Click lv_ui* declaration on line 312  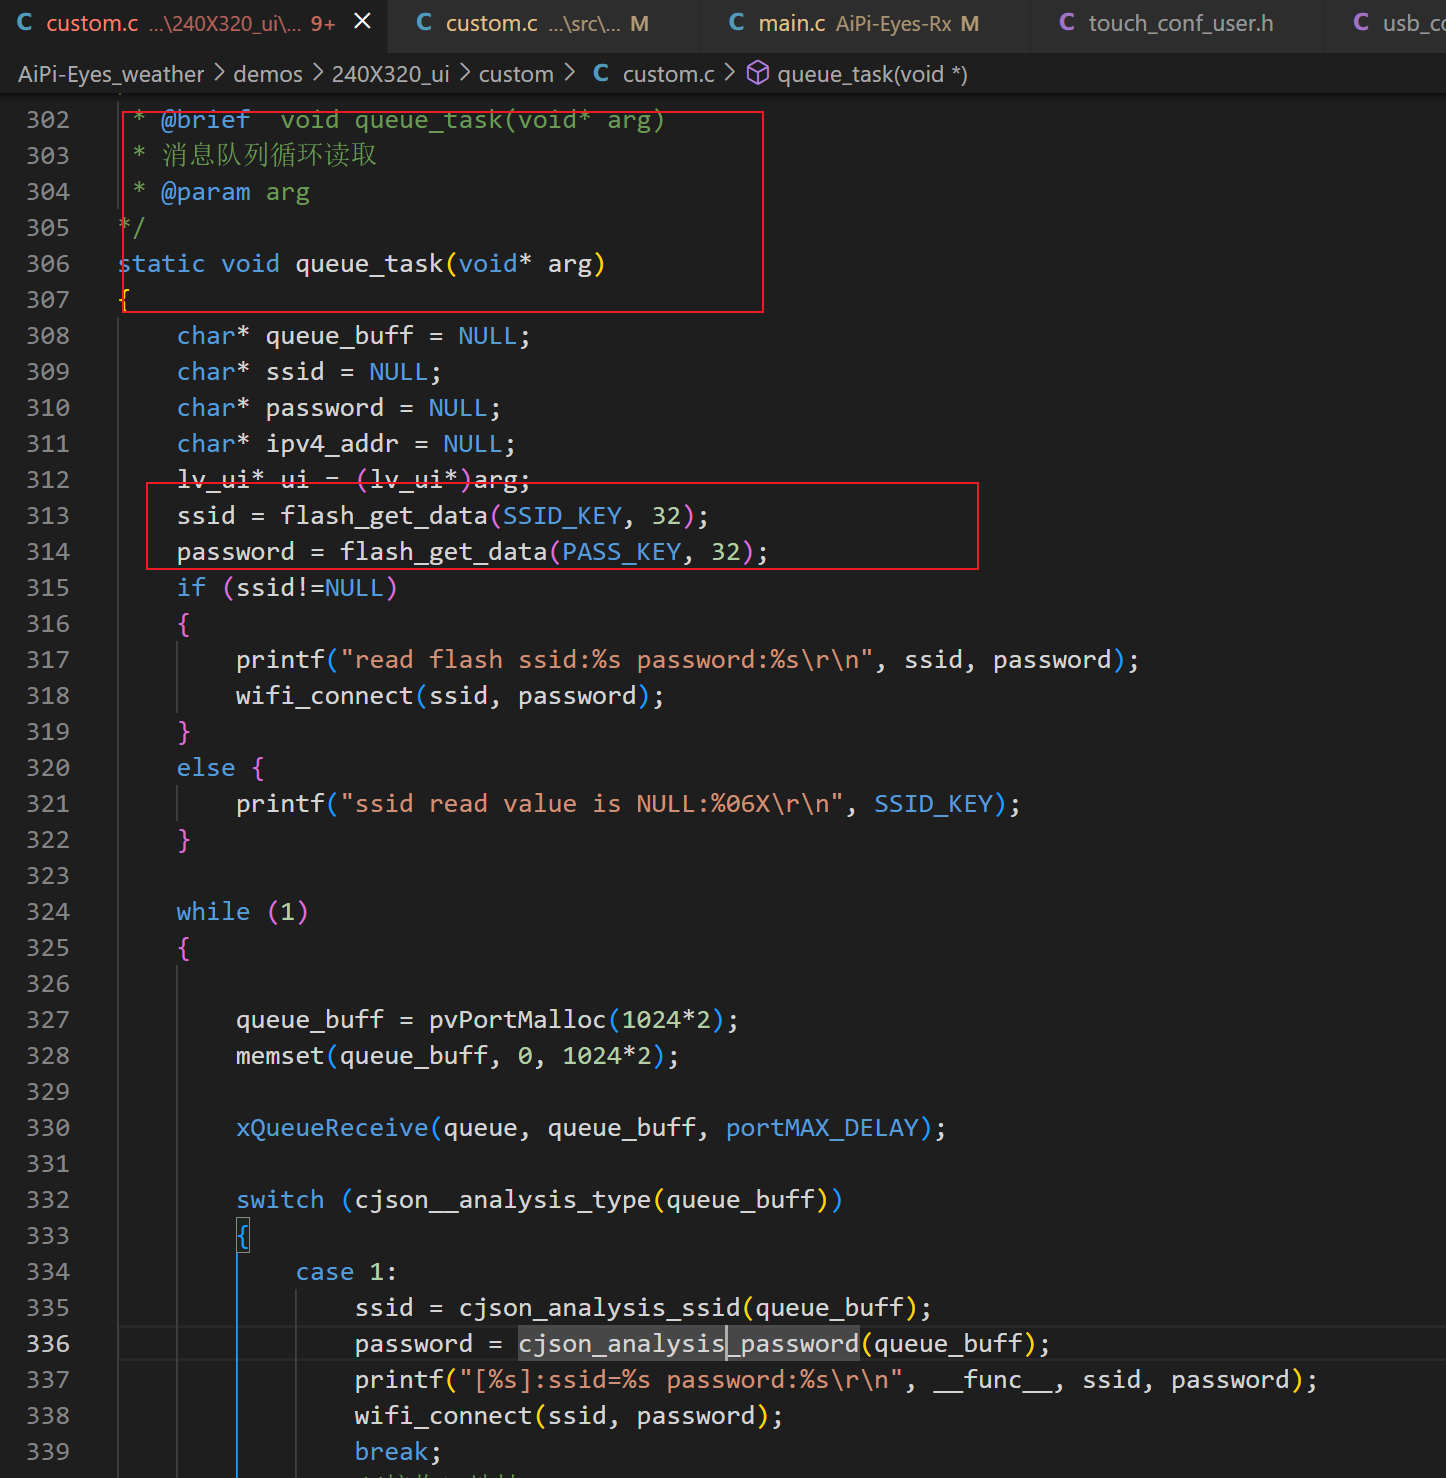[353, 480]
